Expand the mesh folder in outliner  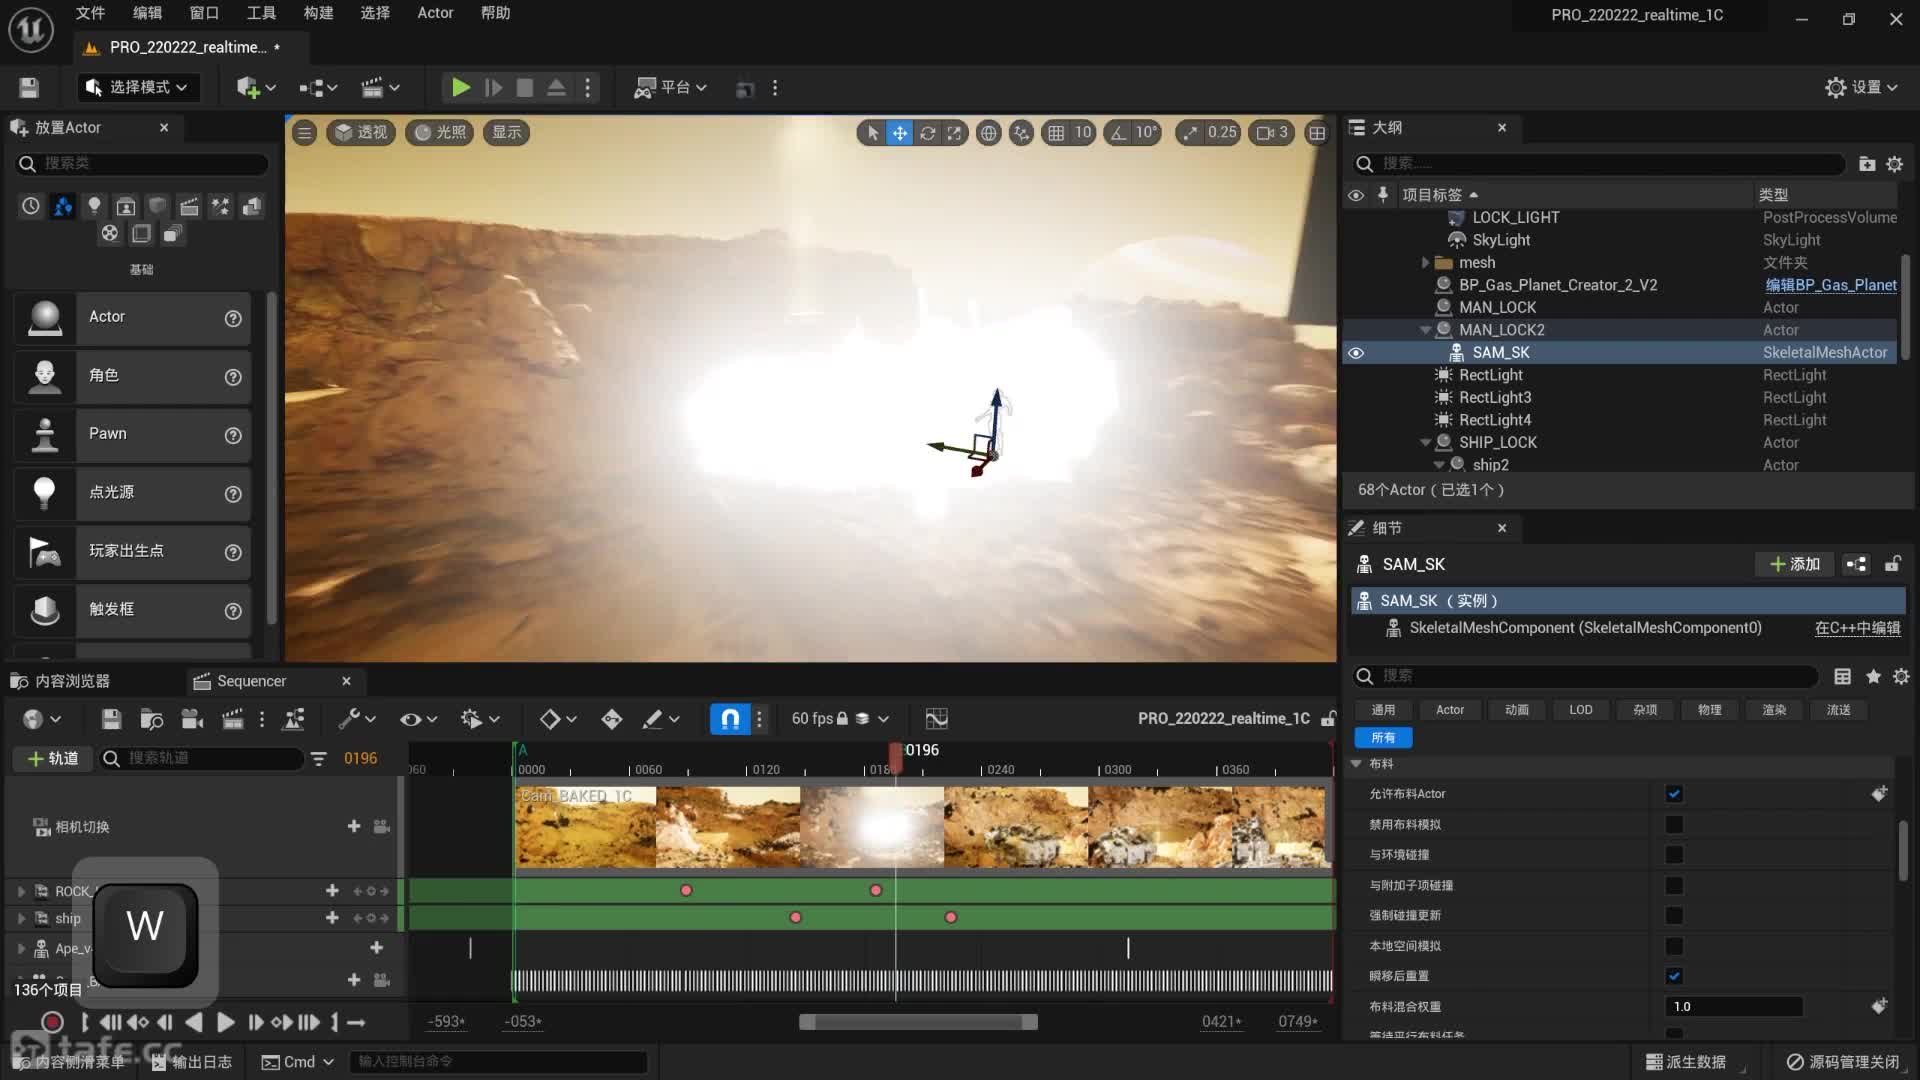point(1425,263)
